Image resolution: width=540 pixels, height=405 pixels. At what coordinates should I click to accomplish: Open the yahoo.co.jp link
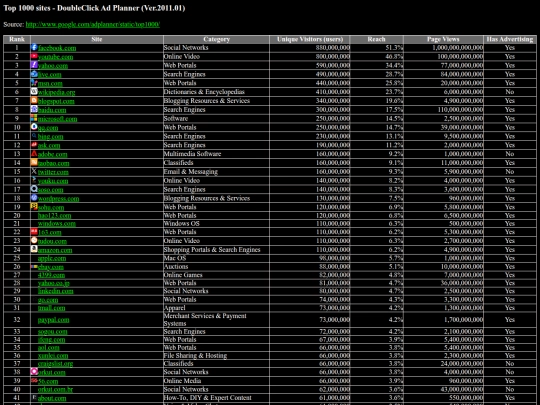54,283
